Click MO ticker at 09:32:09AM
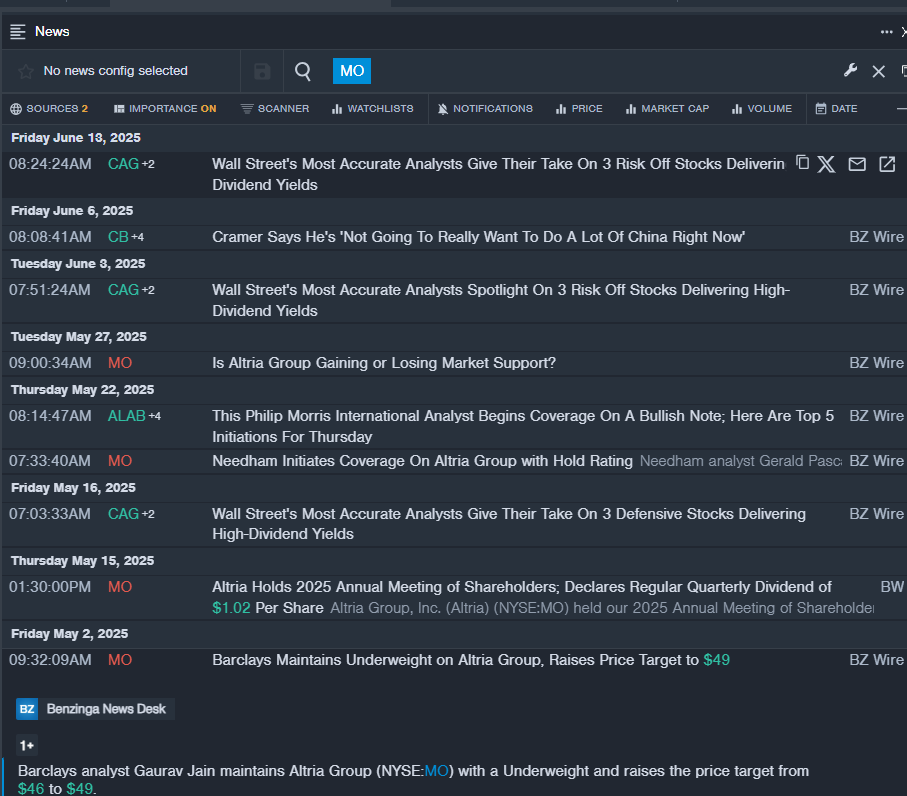 120,660
